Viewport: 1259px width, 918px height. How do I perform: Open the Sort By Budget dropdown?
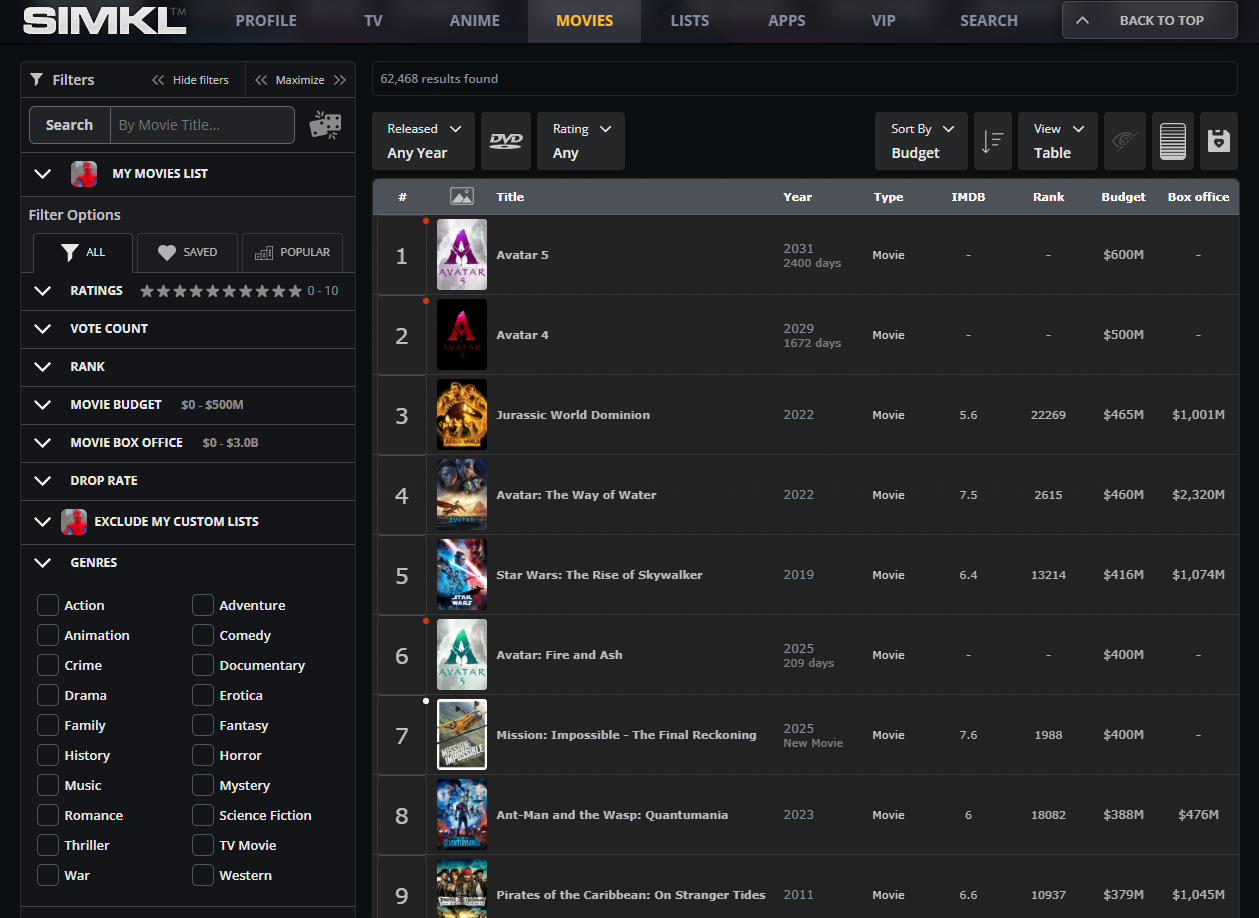(921, 141)
